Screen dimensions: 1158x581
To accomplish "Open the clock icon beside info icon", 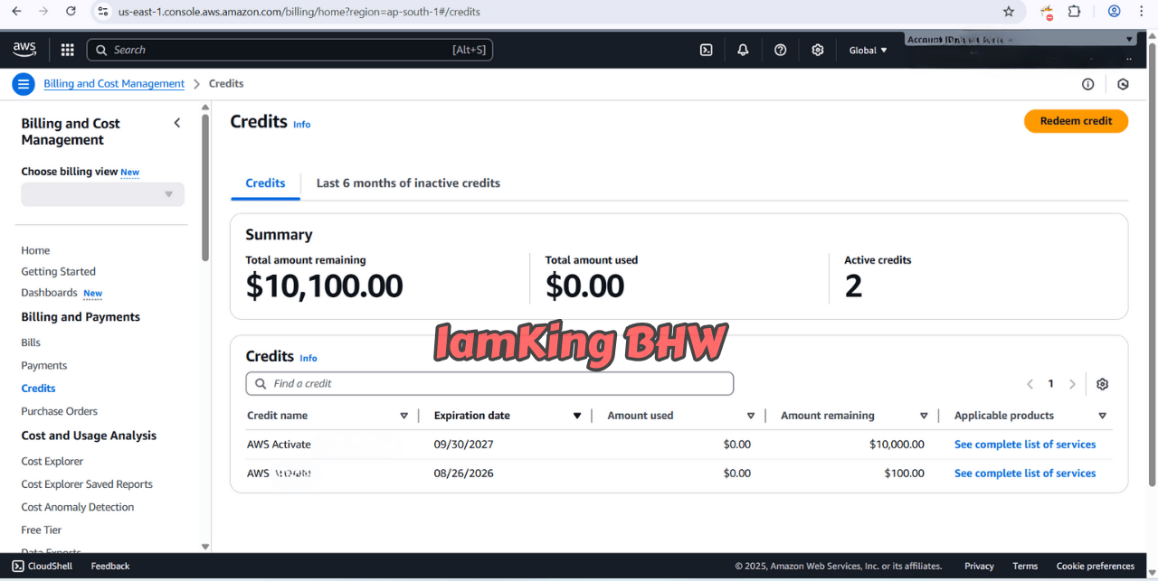I will [x=1123, y=84].
